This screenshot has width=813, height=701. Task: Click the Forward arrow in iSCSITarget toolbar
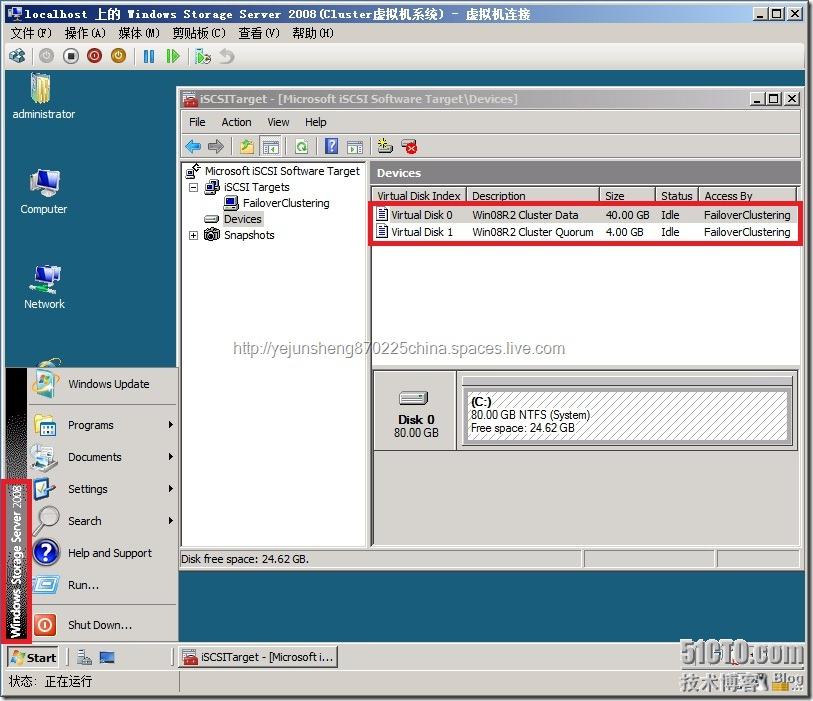pyautogui.click(x=216, y=147)
